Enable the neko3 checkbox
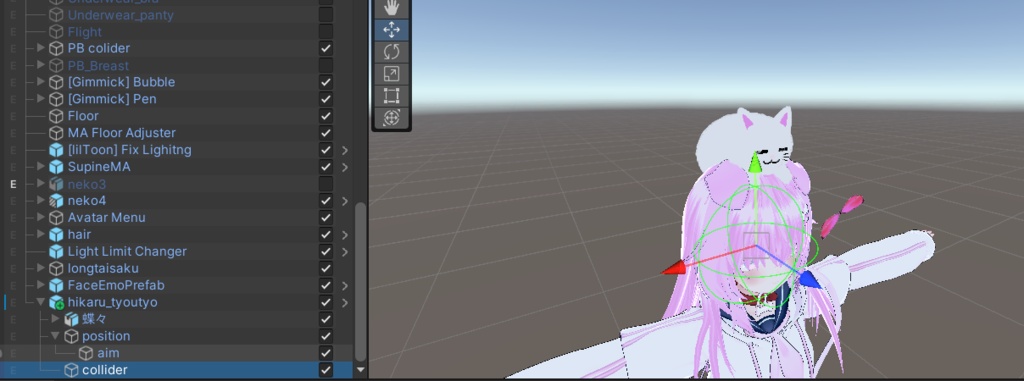The height and width of the screenshot is (381, 1024). [x=325, y=184]
